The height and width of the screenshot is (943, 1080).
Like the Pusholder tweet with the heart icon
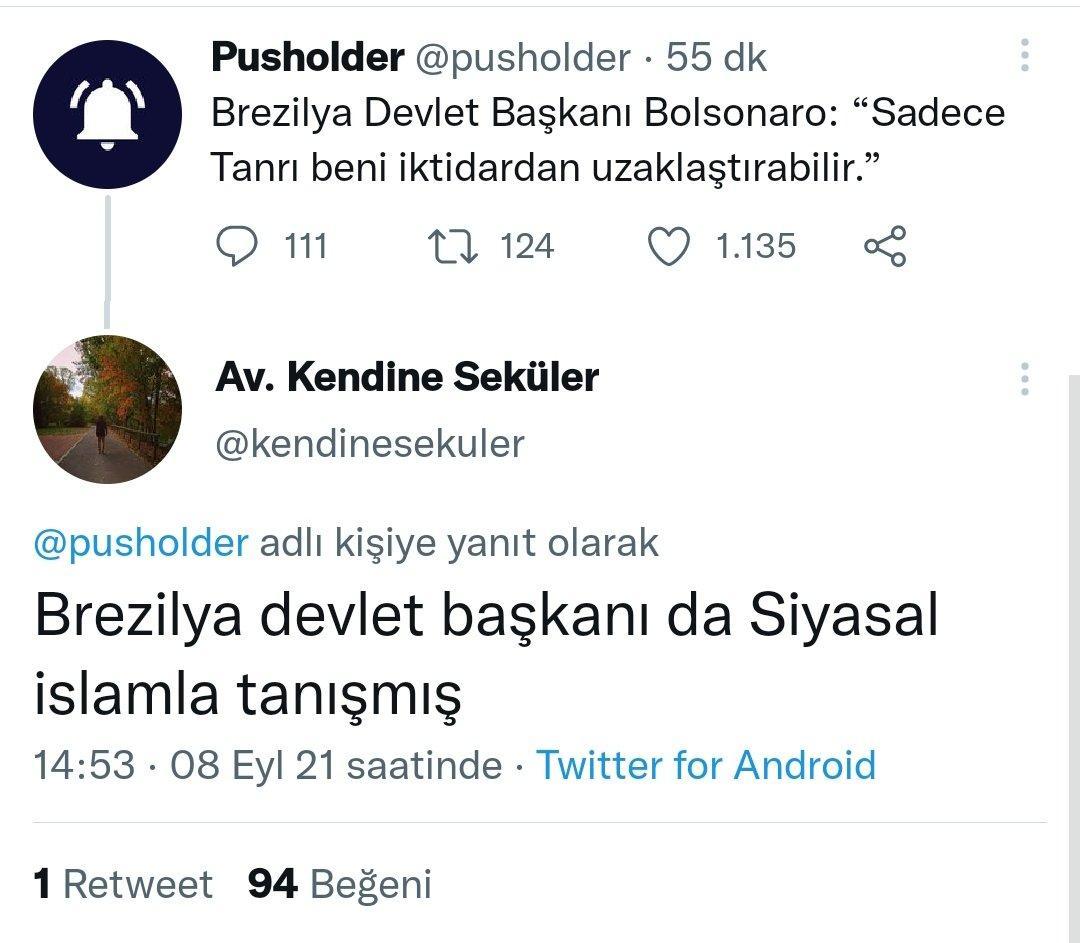pos(669,247)
